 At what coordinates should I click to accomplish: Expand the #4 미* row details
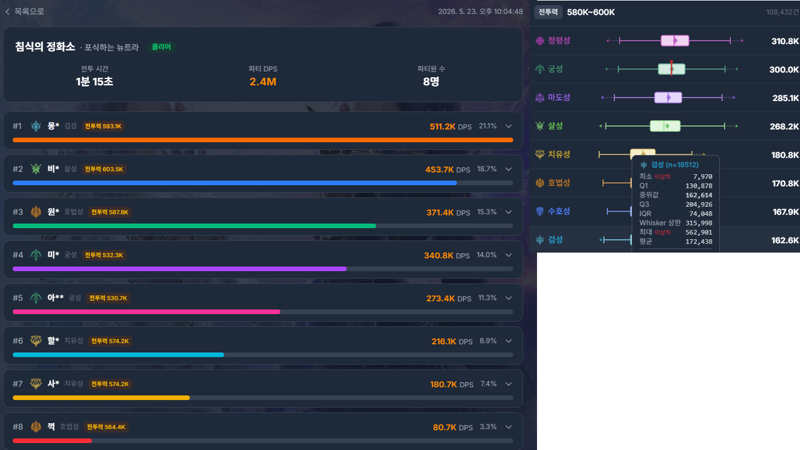(509, 255)
